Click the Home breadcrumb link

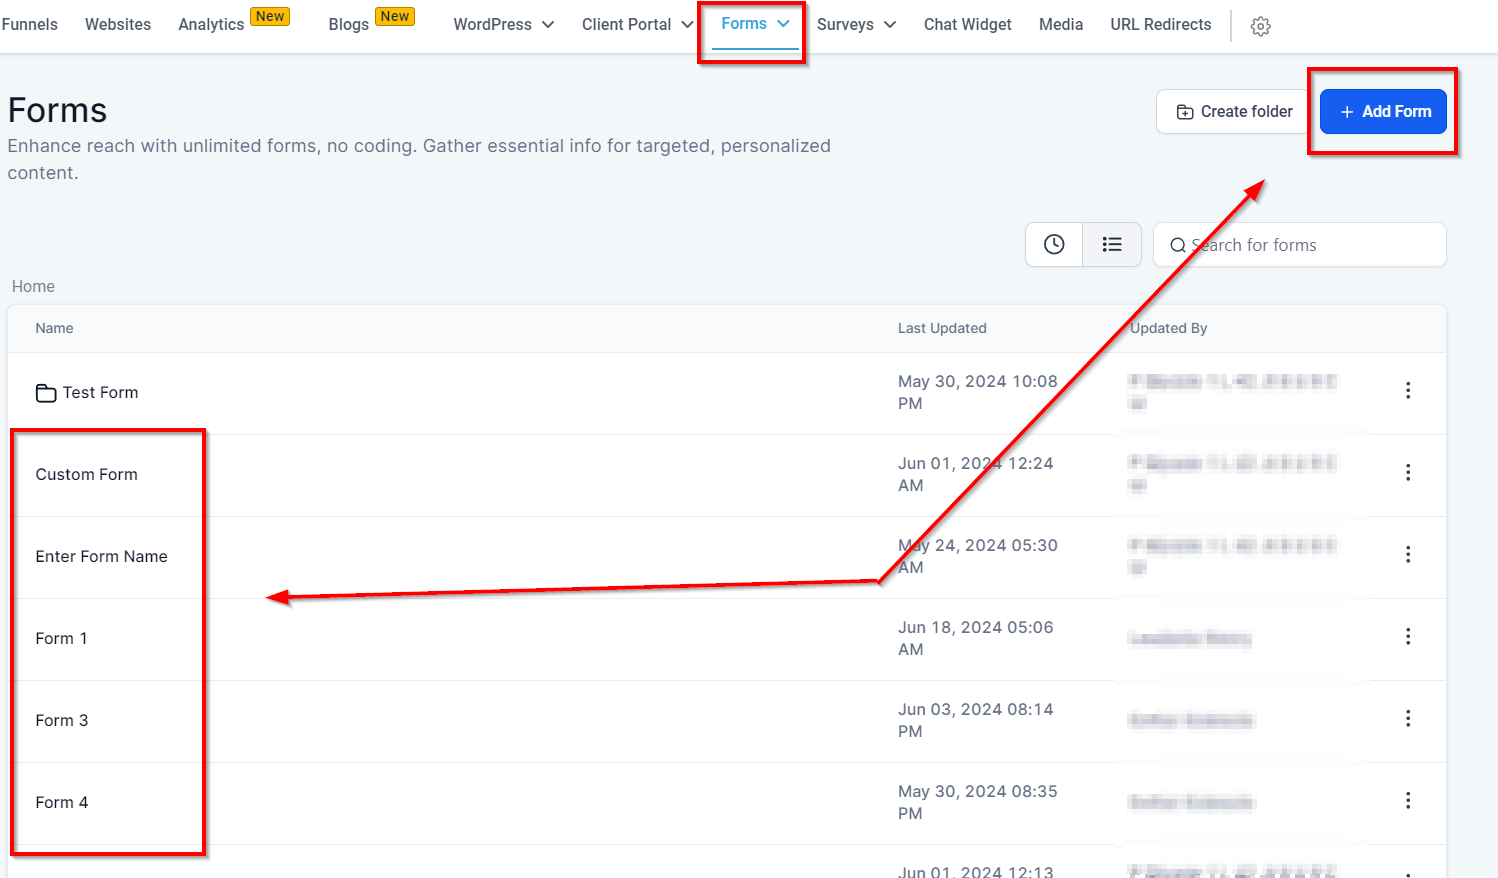pyautogui.click(x=33, y=286)
